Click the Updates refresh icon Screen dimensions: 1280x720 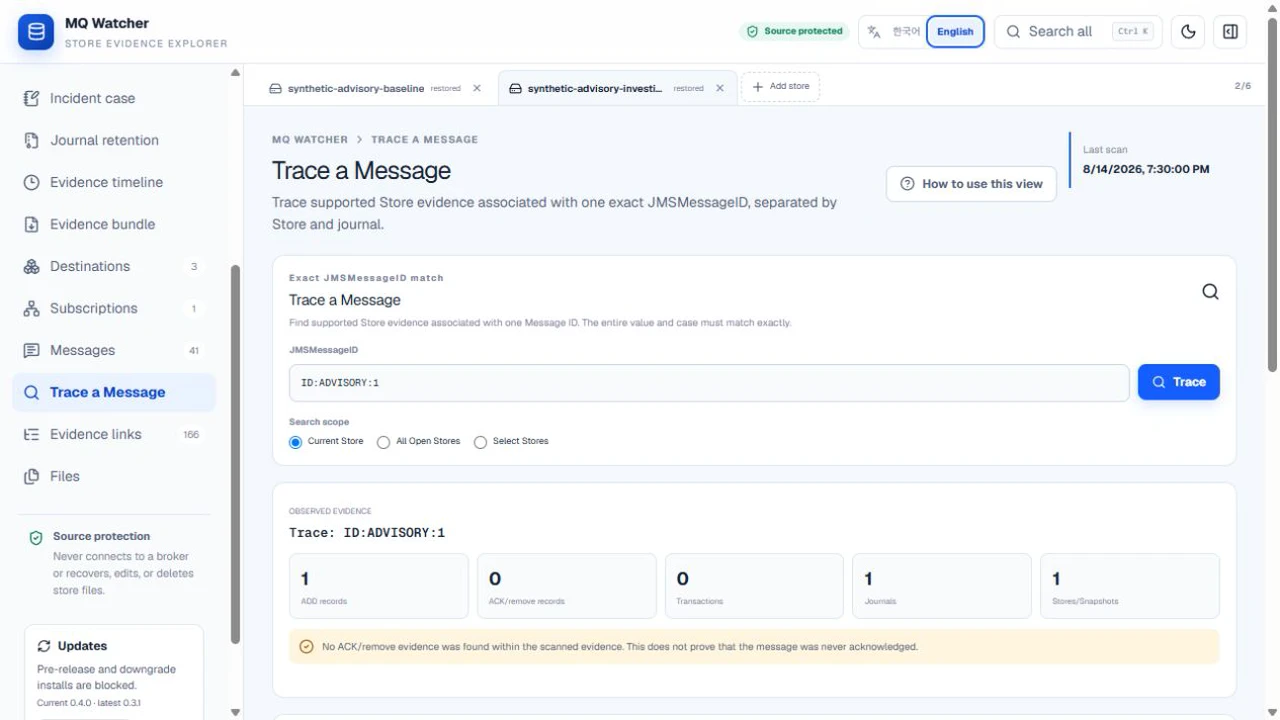click(44, 646)
